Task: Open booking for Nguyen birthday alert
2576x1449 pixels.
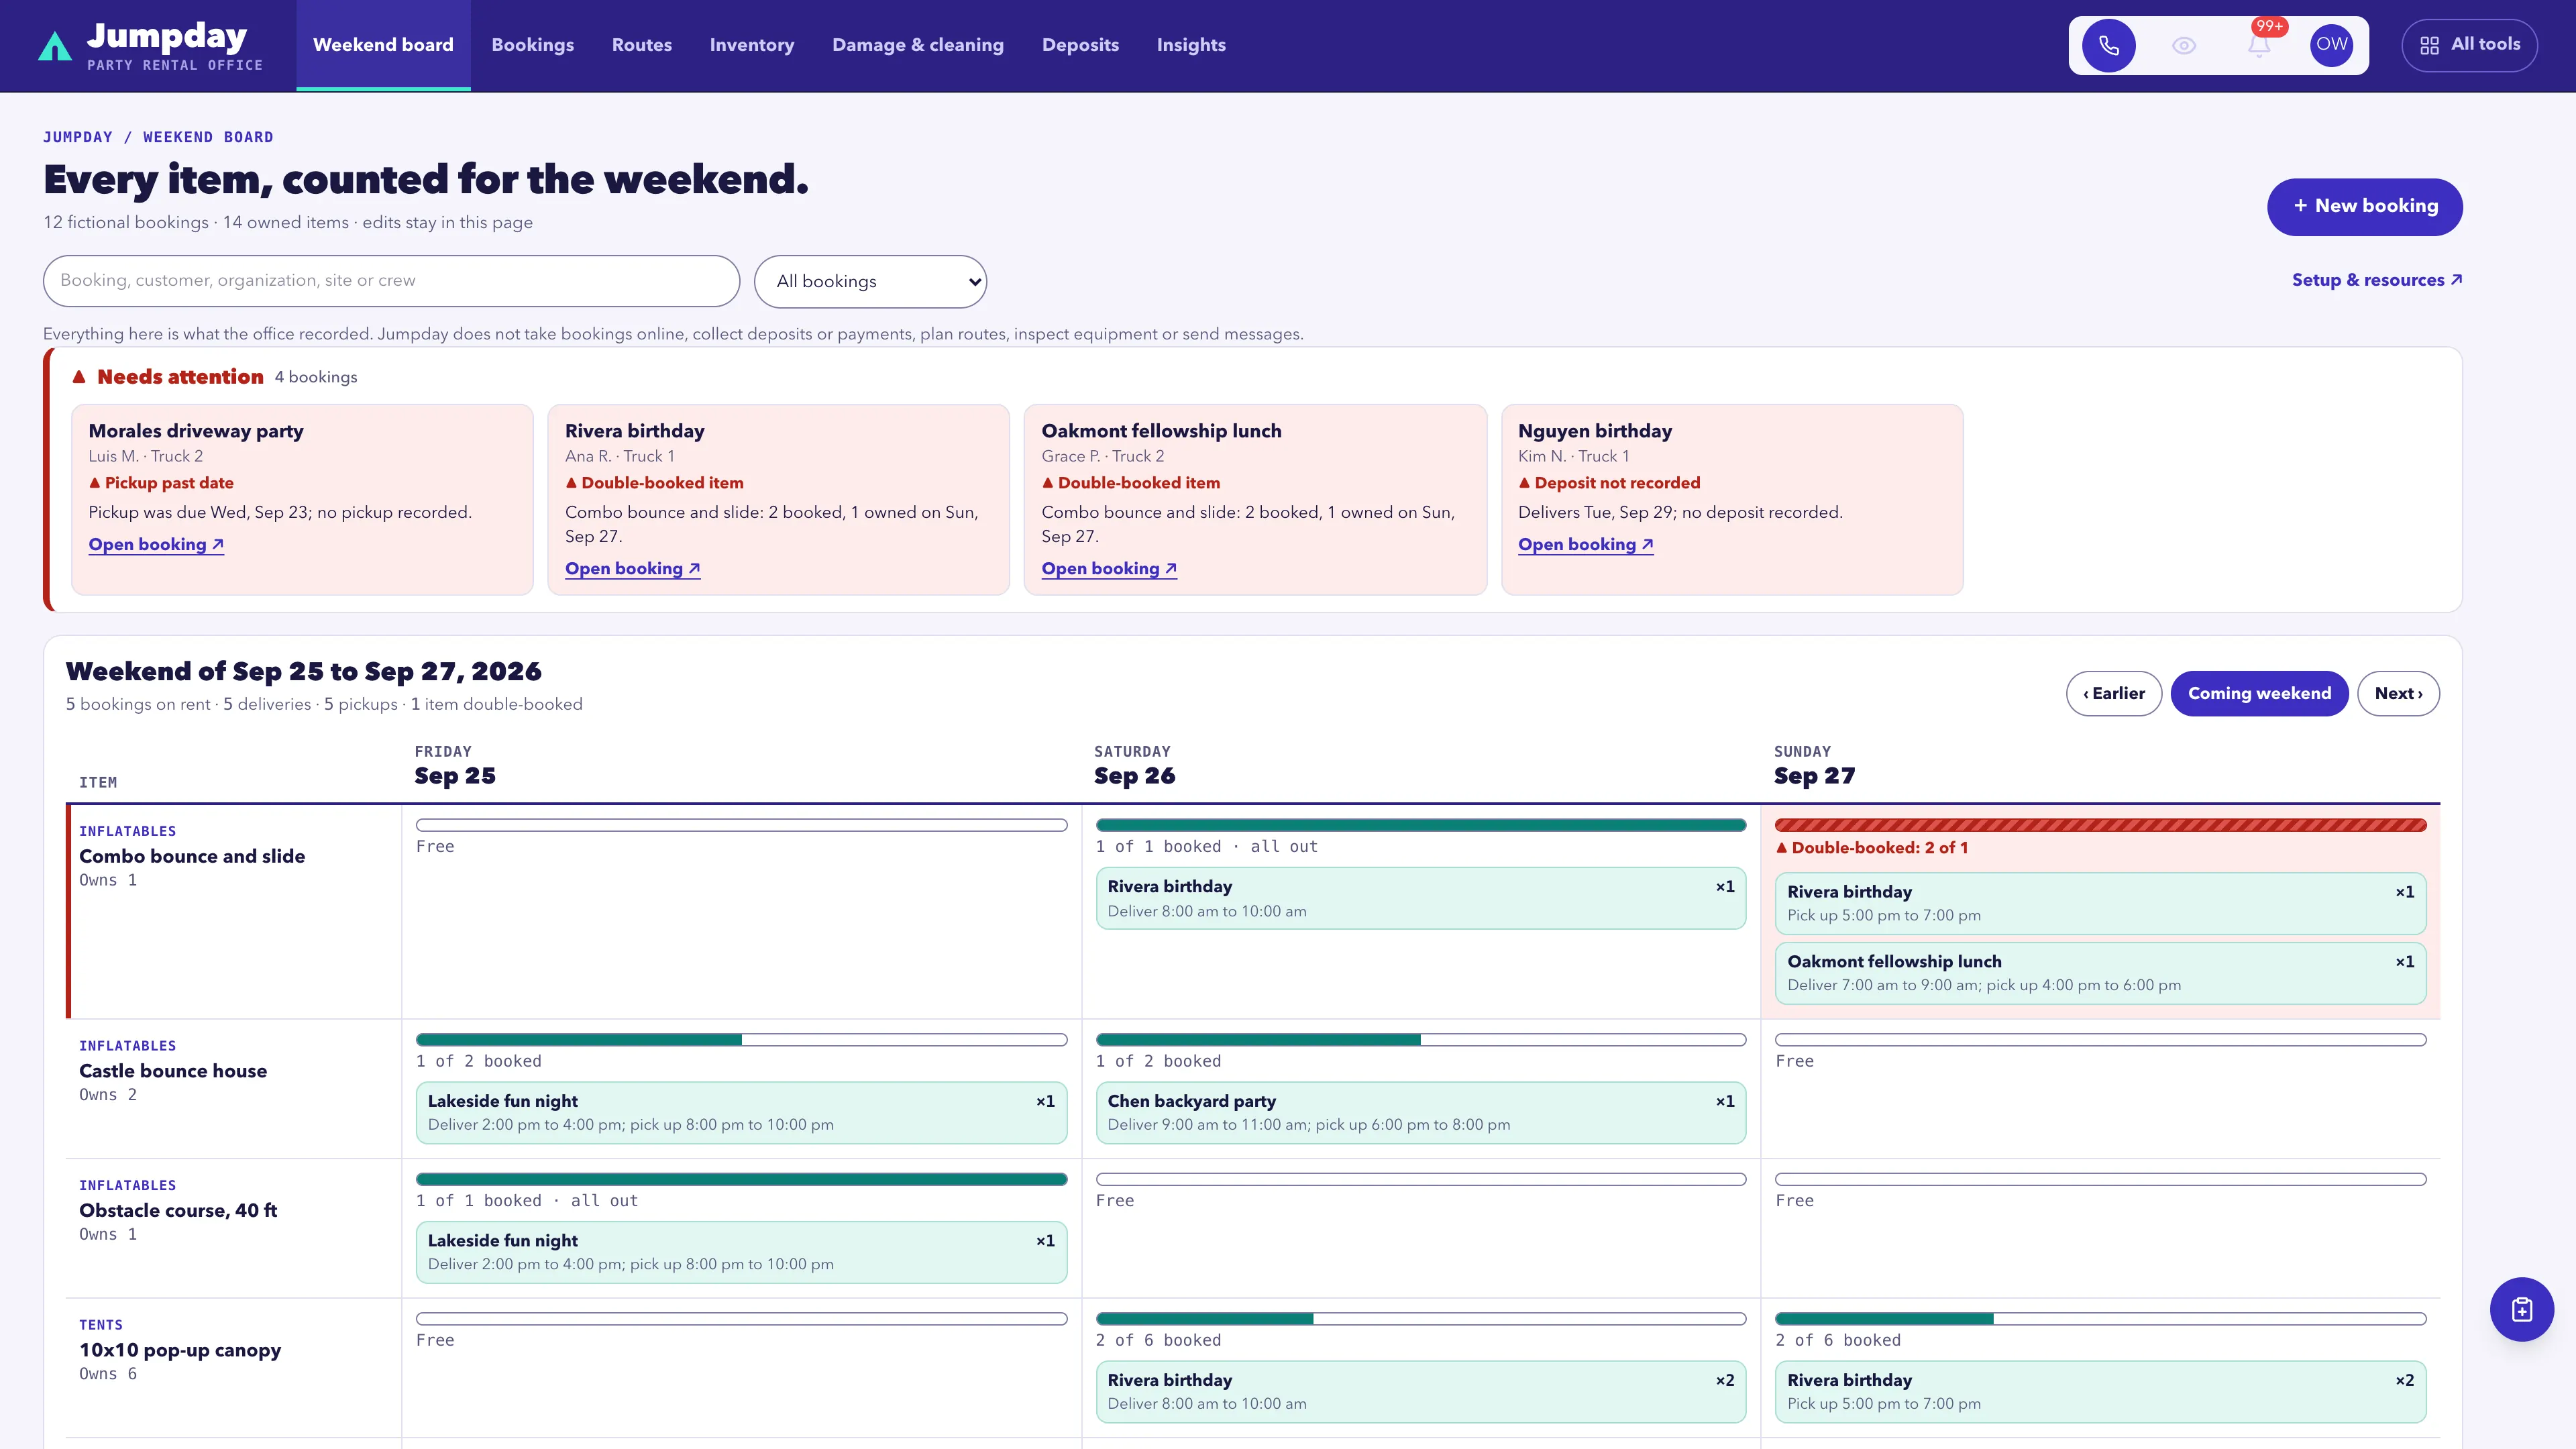Action: click(x=1585, y=545)
